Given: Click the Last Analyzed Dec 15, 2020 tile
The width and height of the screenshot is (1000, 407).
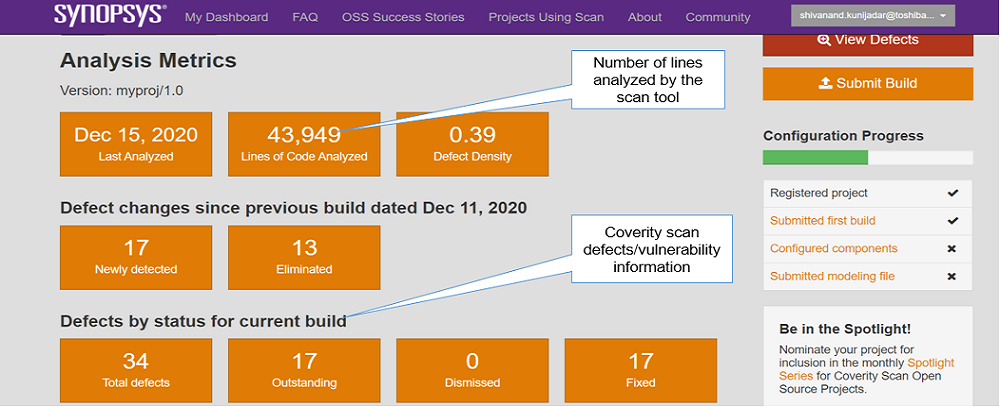Looking at the screenshot, I should (136, 144).
